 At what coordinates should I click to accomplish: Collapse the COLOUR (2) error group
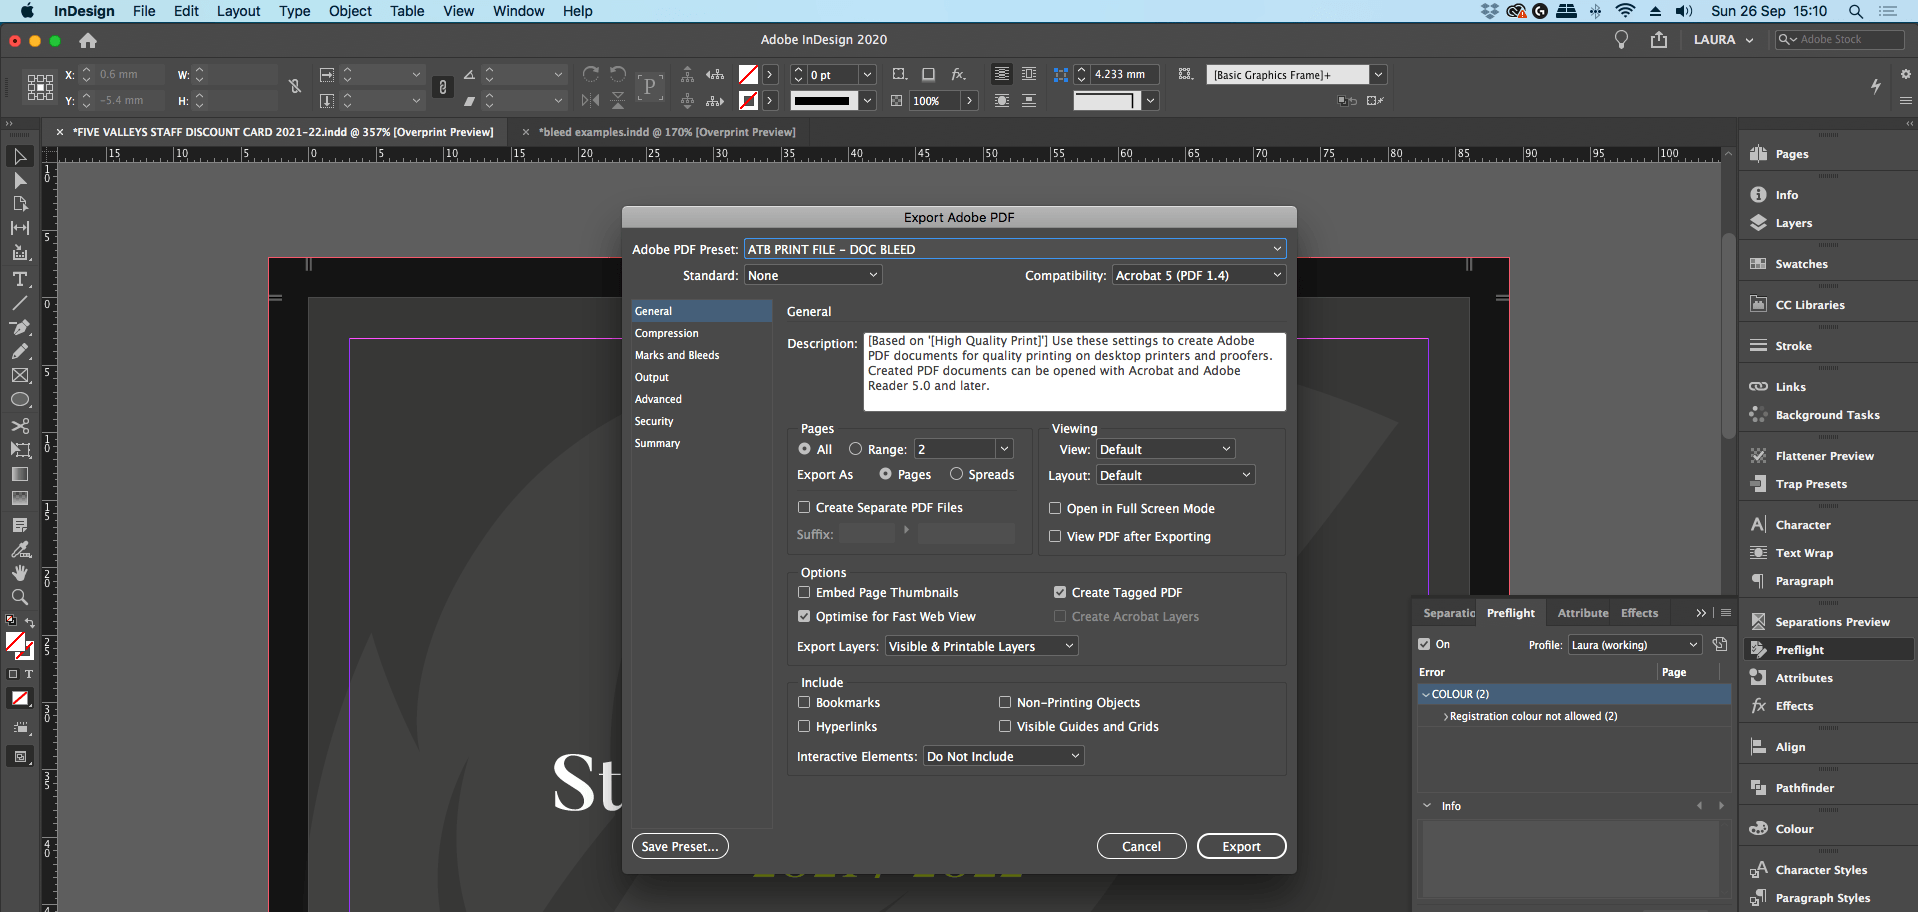[1426, 694]
